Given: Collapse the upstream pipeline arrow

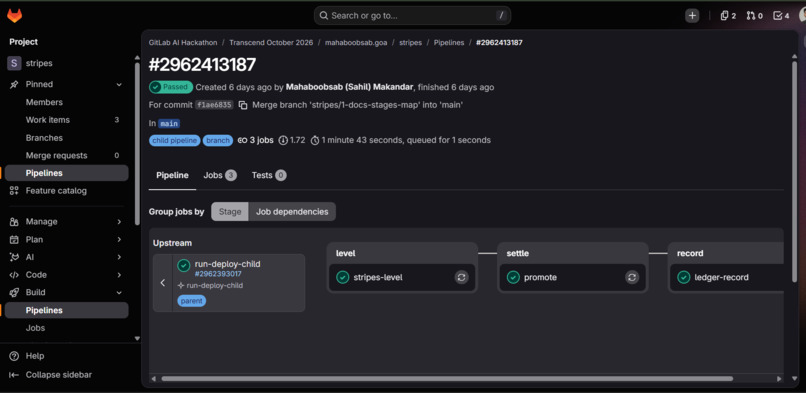Looking at the screenshot, I should [x=163, y=283].
